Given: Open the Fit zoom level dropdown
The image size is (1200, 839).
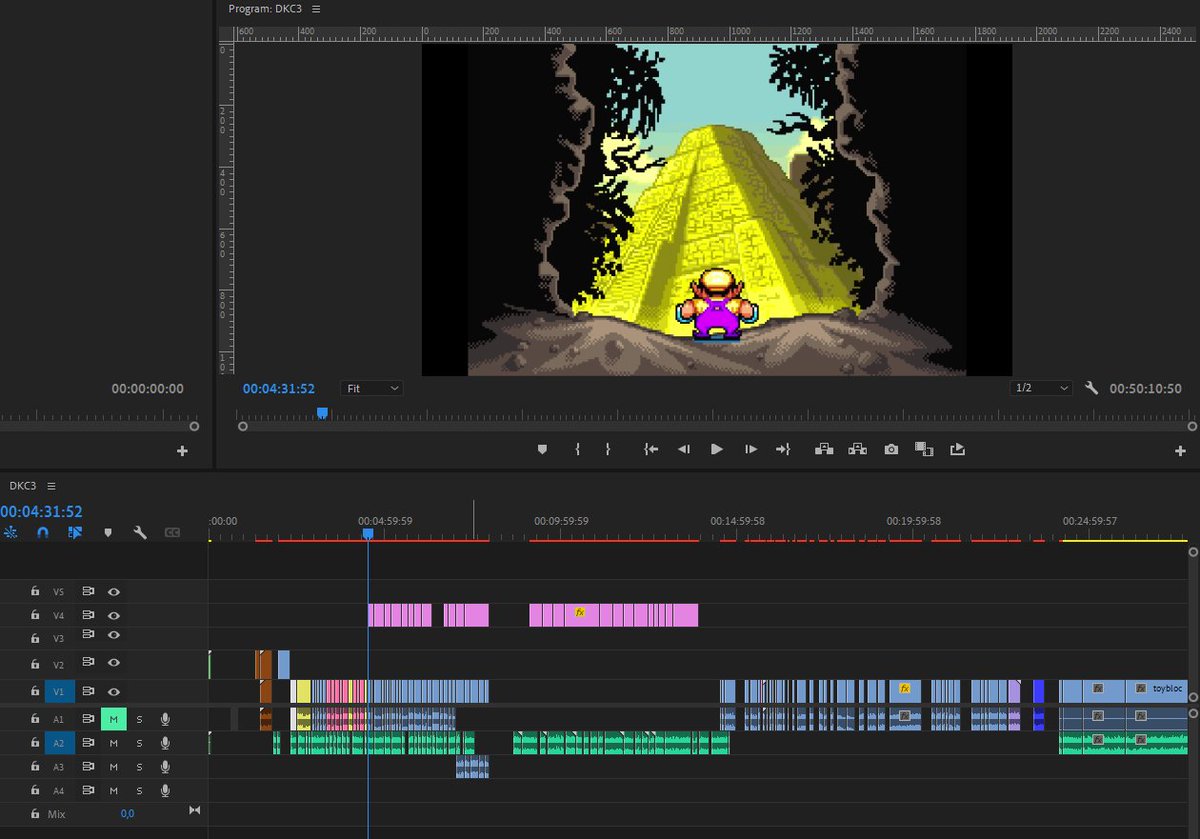Looking at the screenshot, I should coord(371,388).
